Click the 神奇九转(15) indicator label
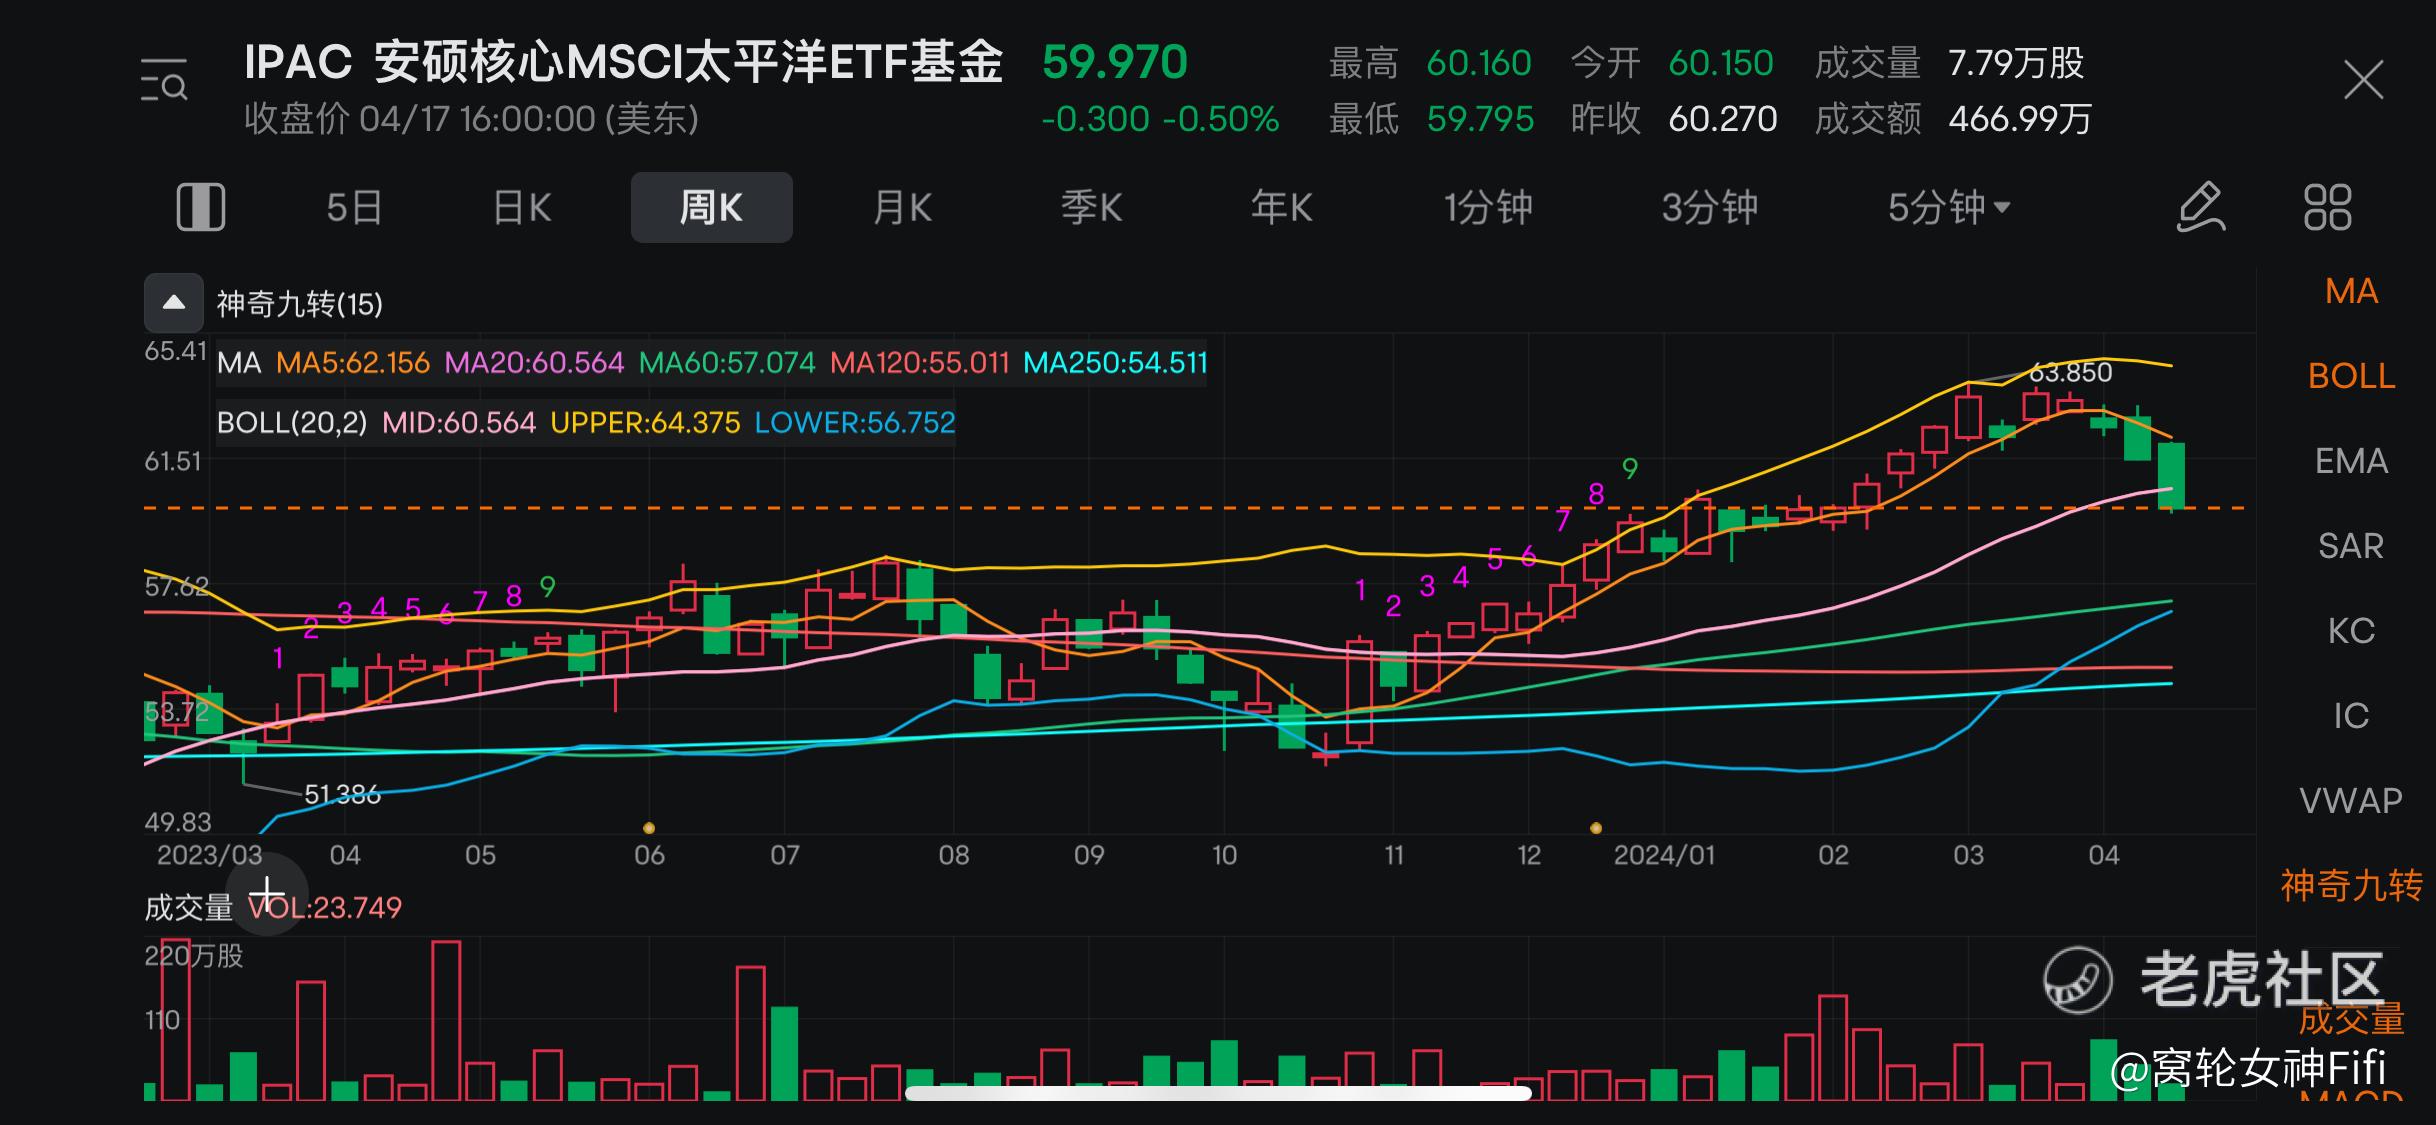Image resolution: width=2436 pixels, height=1125 pixels. pos(300,304)
